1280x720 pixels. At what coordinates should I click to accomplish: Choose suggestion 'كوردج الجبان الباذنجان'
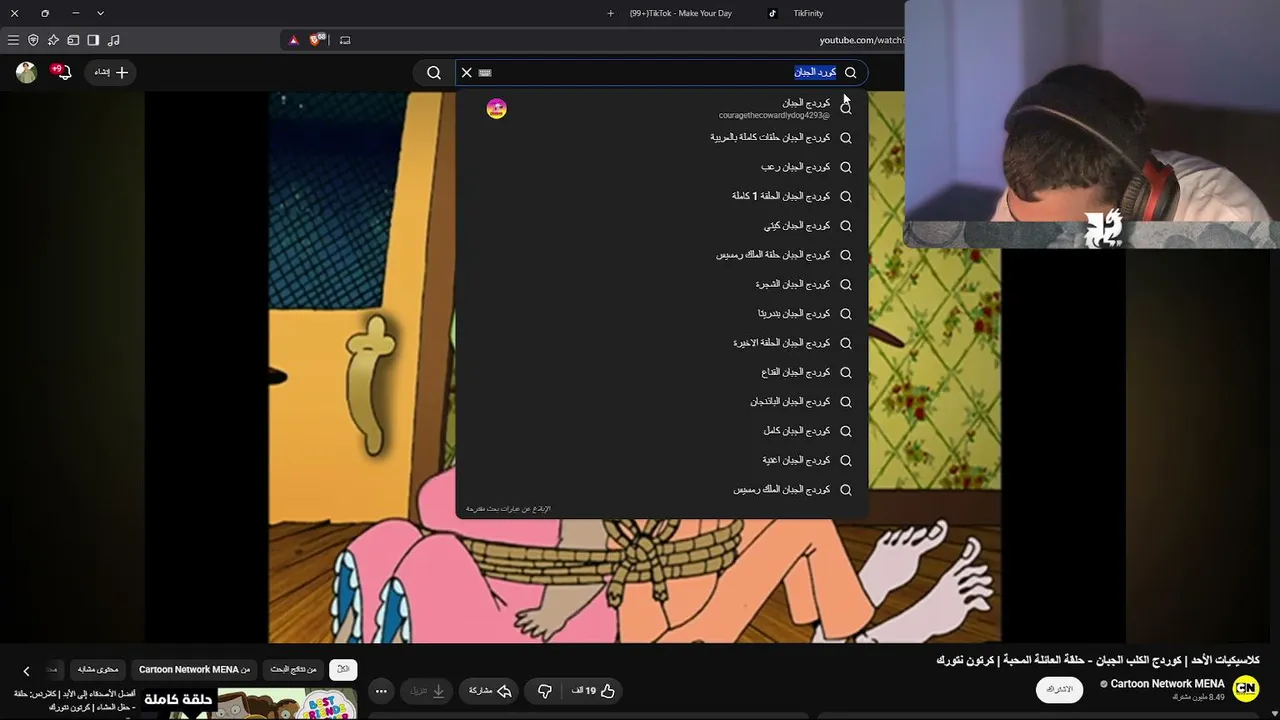(661, 402)
